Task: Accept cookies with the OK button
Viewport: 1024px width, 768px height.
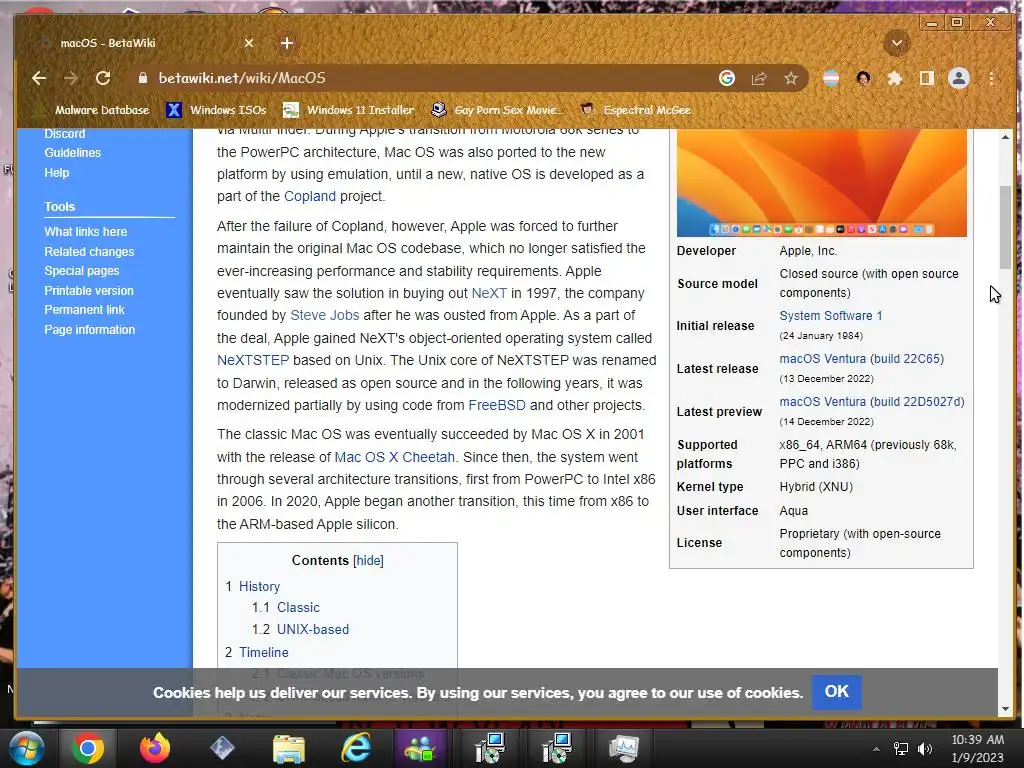Action: tap(837, 692)
